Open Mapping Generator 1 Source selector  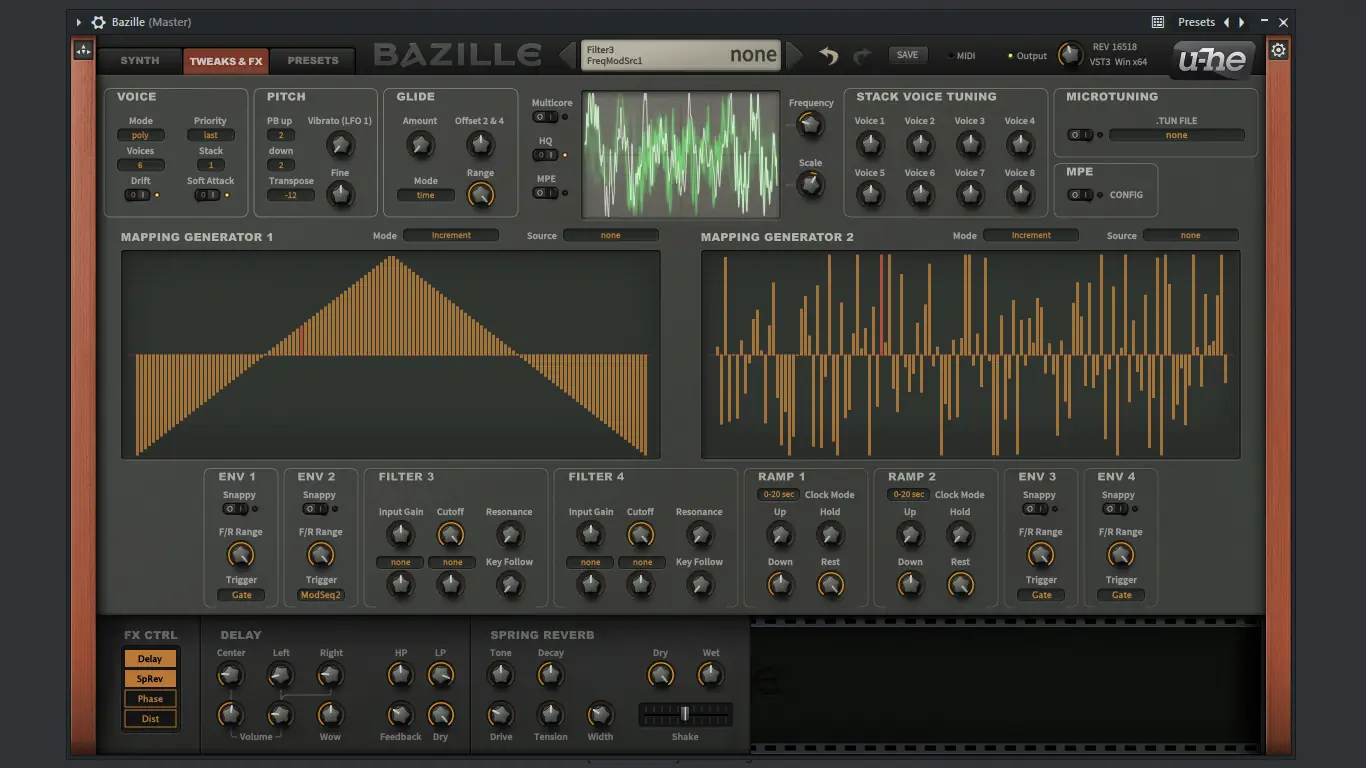tap(611, 235)
